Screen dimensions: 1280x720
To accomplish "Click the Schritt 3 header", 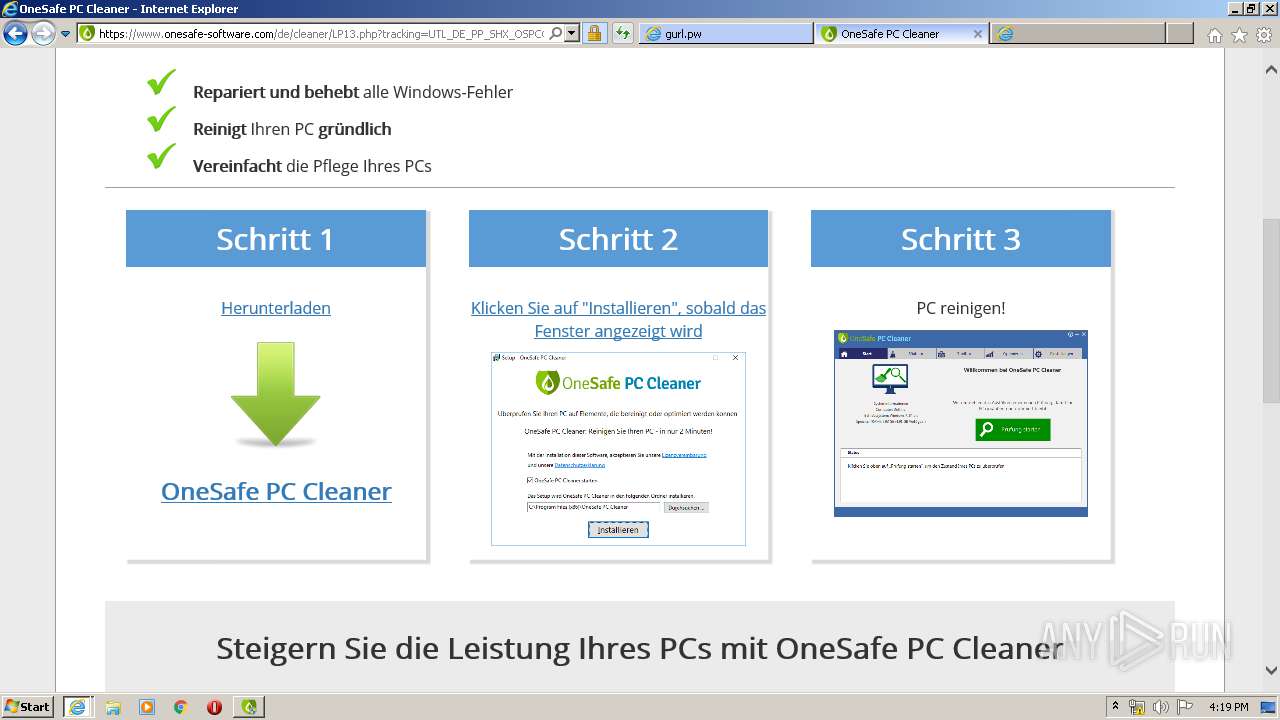I will (x=961, y=239).
